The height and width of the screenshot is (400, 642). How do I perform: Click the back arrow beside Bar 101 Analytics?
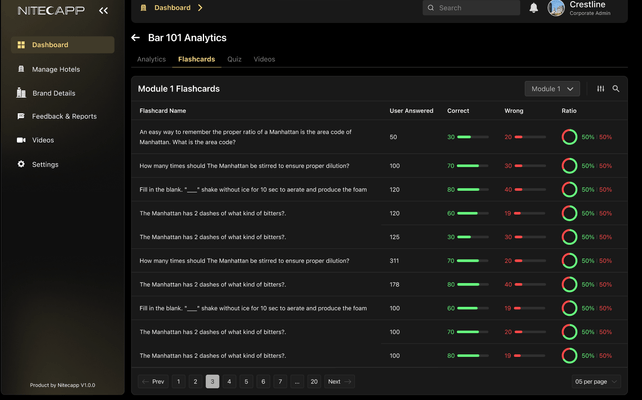point(136,38)
